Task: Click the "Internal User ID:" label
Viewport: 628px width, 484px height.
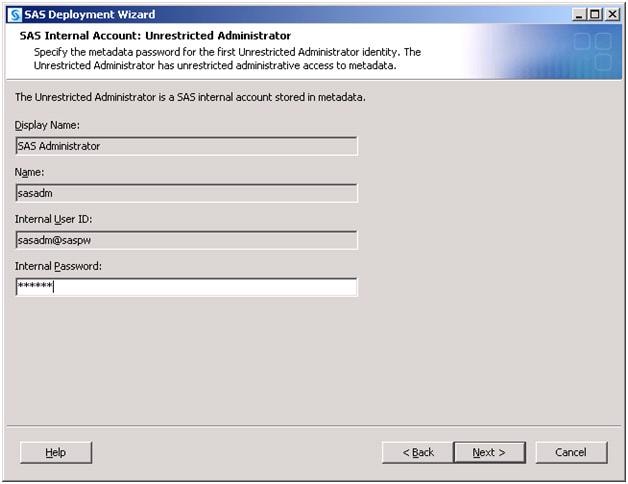Action: [54, 219]
